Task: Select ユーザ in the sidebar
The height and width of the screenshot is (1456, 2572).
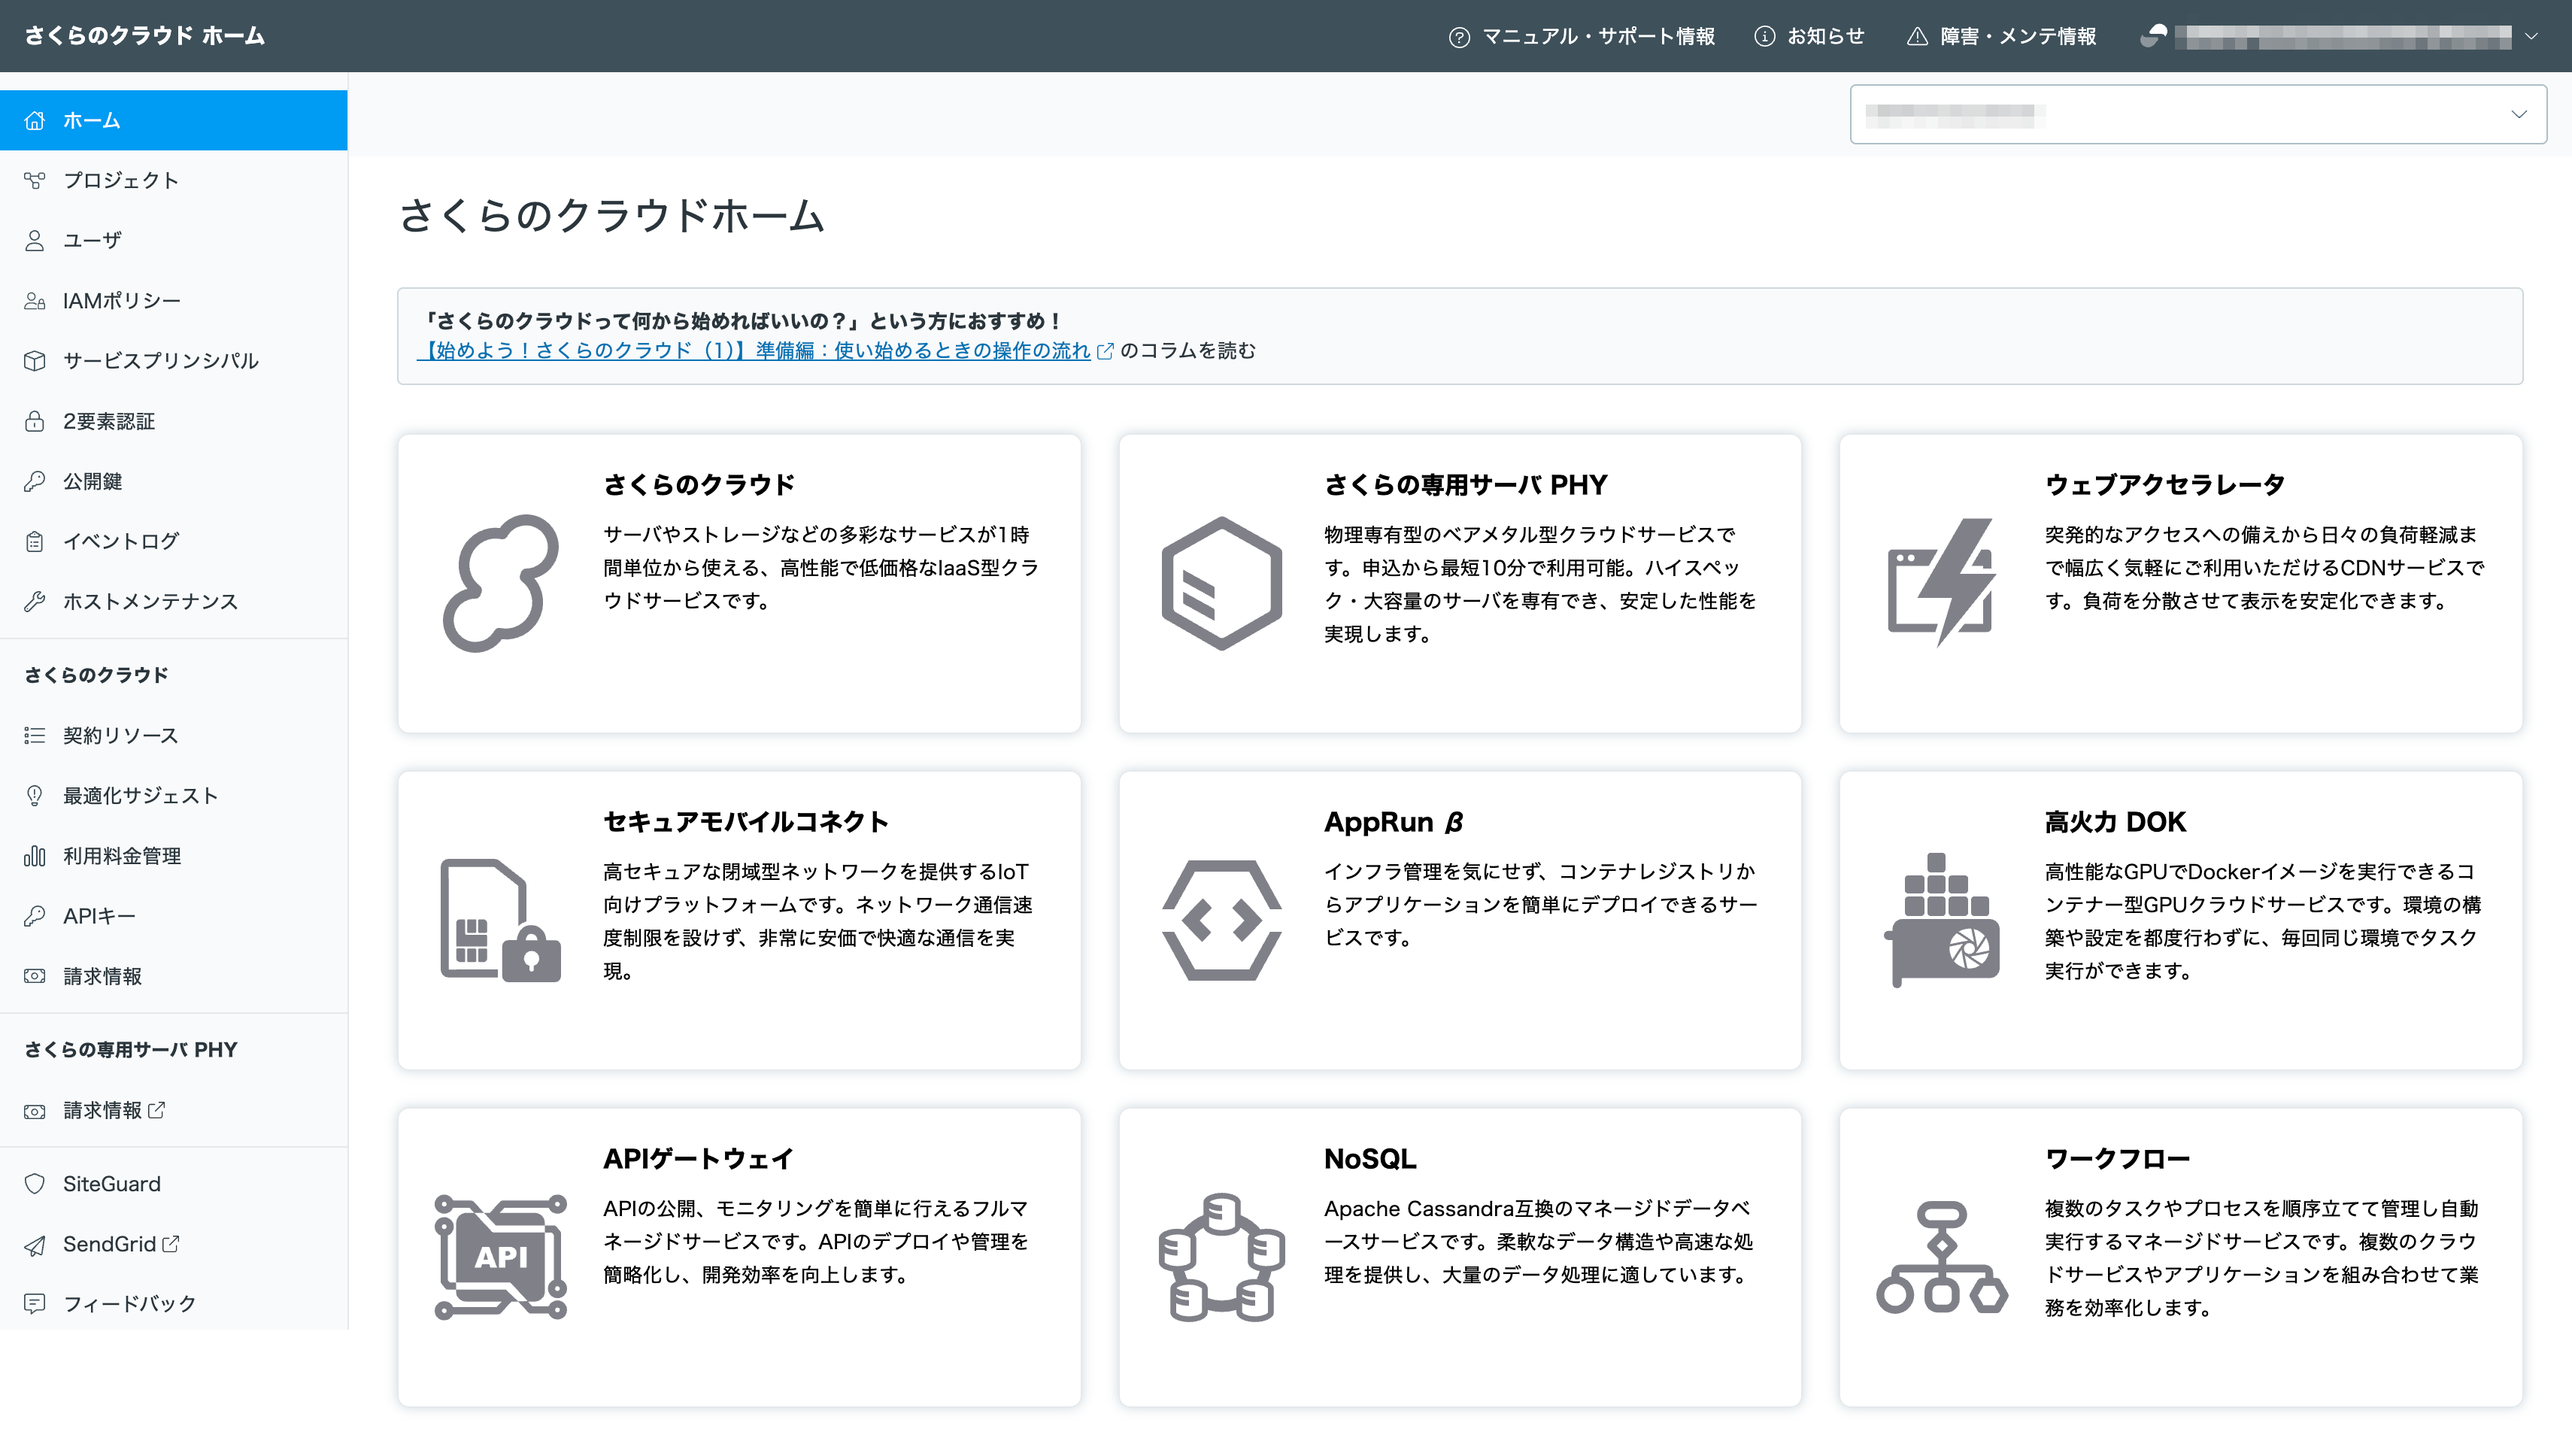Action: point(174,240)
